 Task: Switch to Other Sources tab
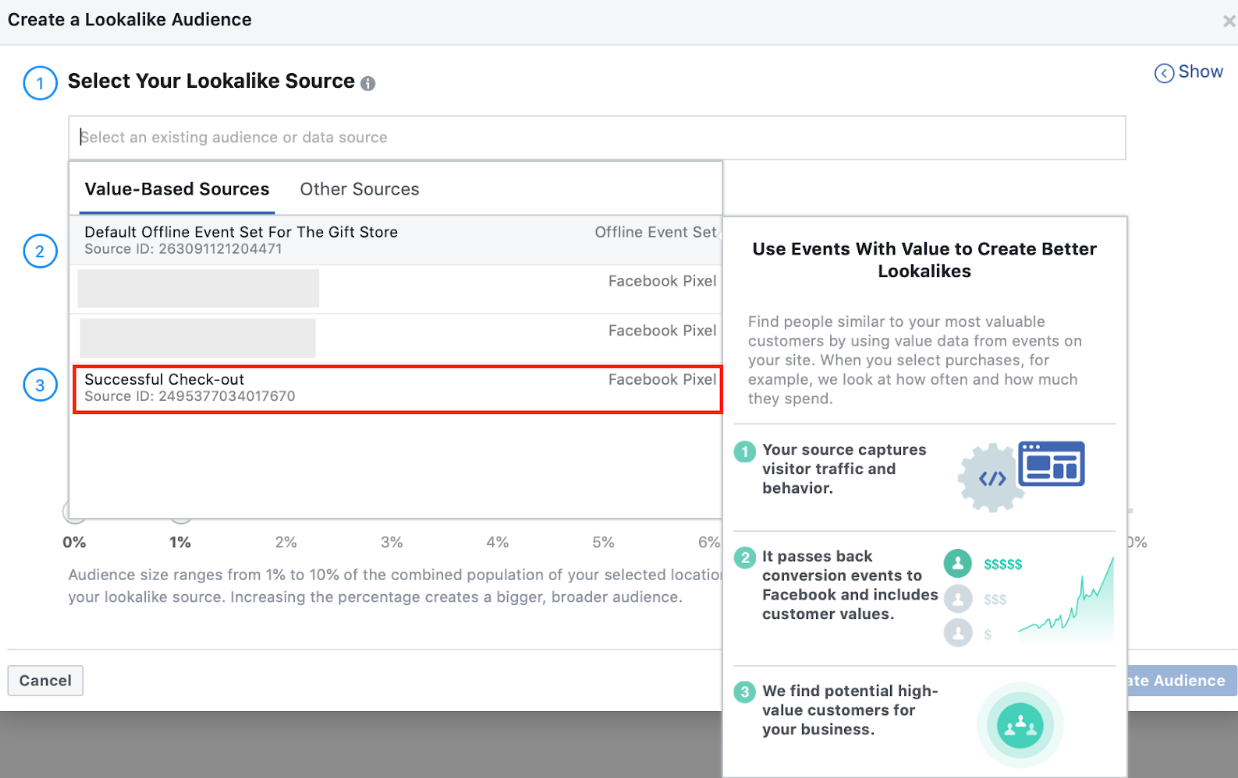click(x=359, y=189)
